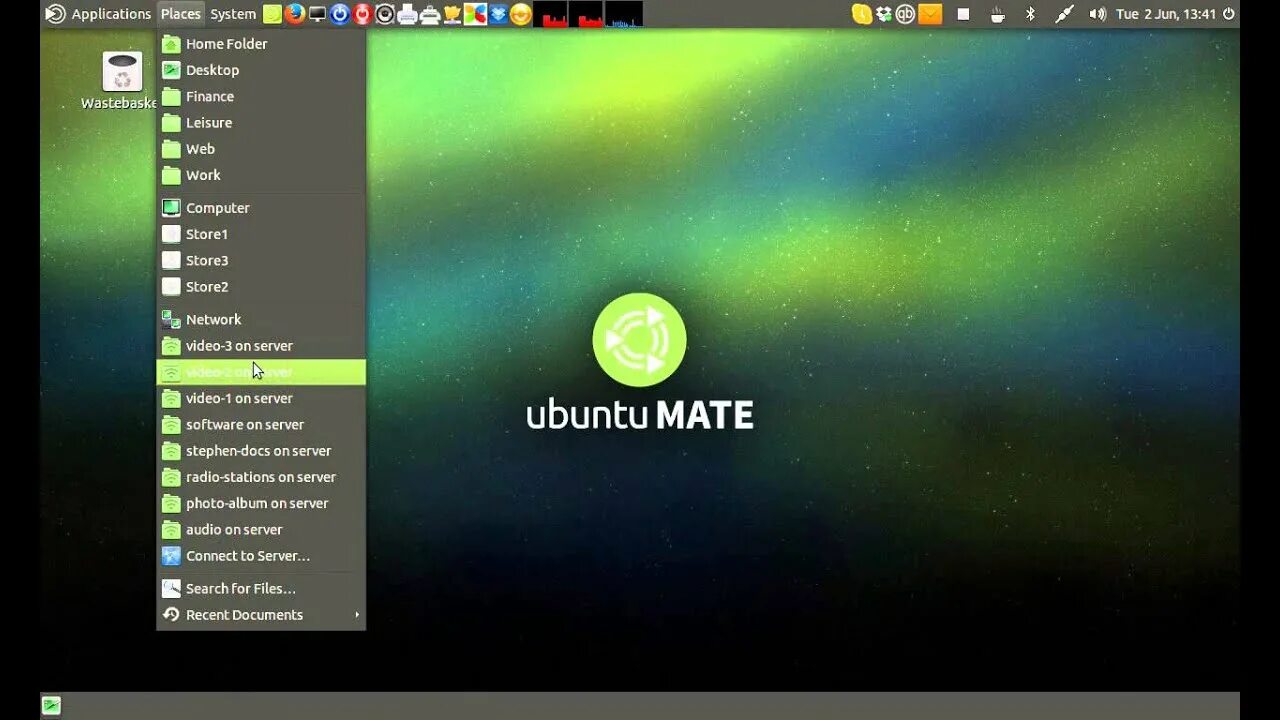The image size is (1280, 720).
Task: Open first red system monitor graph
Action: 550,14
